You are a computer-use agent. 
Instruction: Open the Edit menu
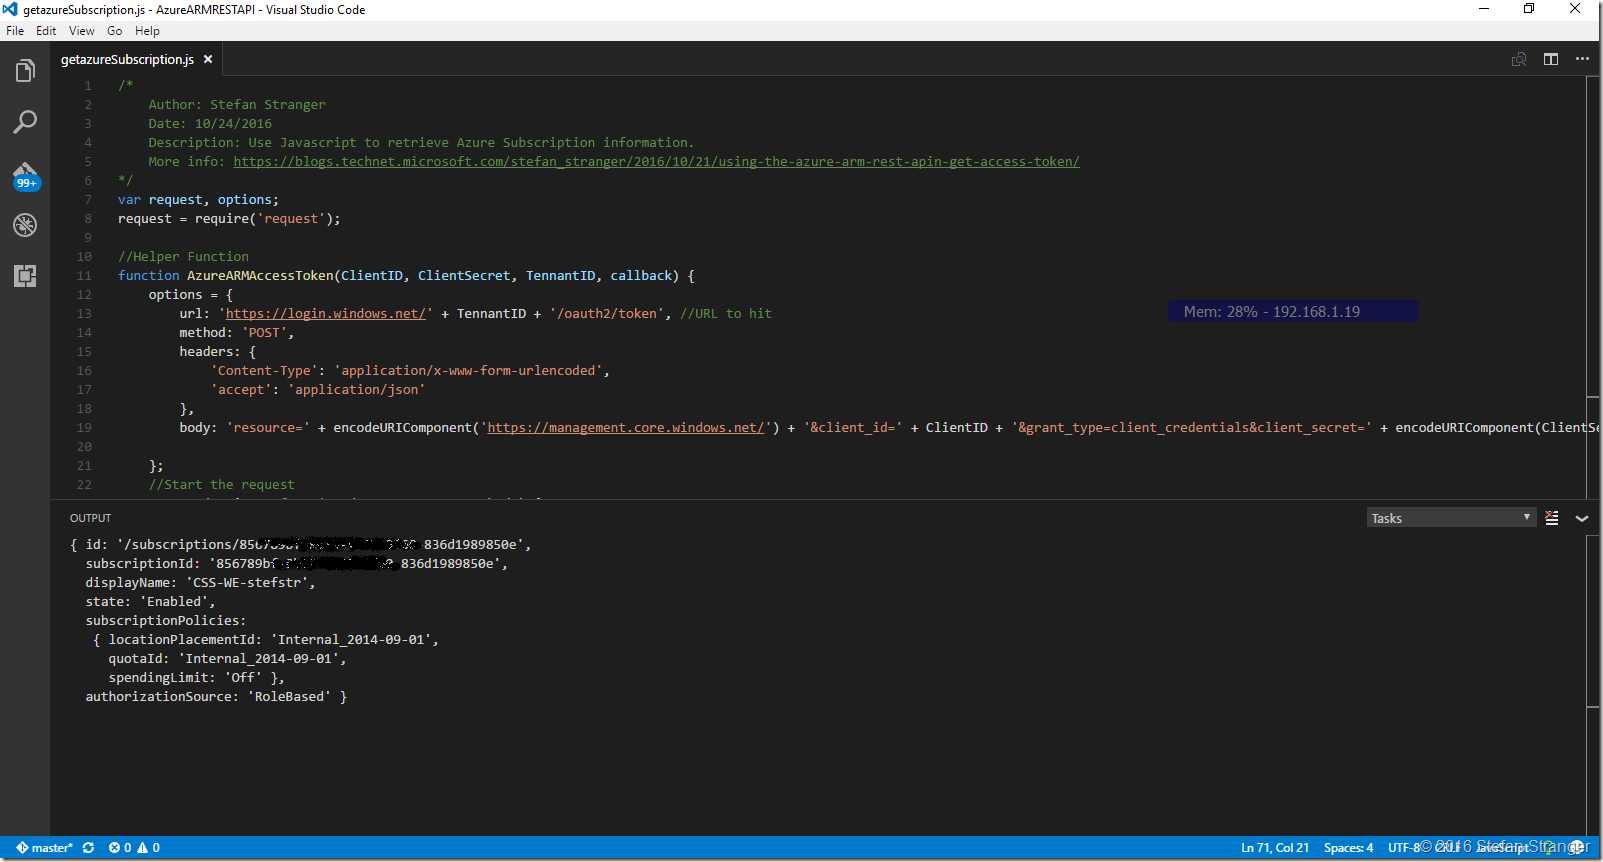click(46, 31)
